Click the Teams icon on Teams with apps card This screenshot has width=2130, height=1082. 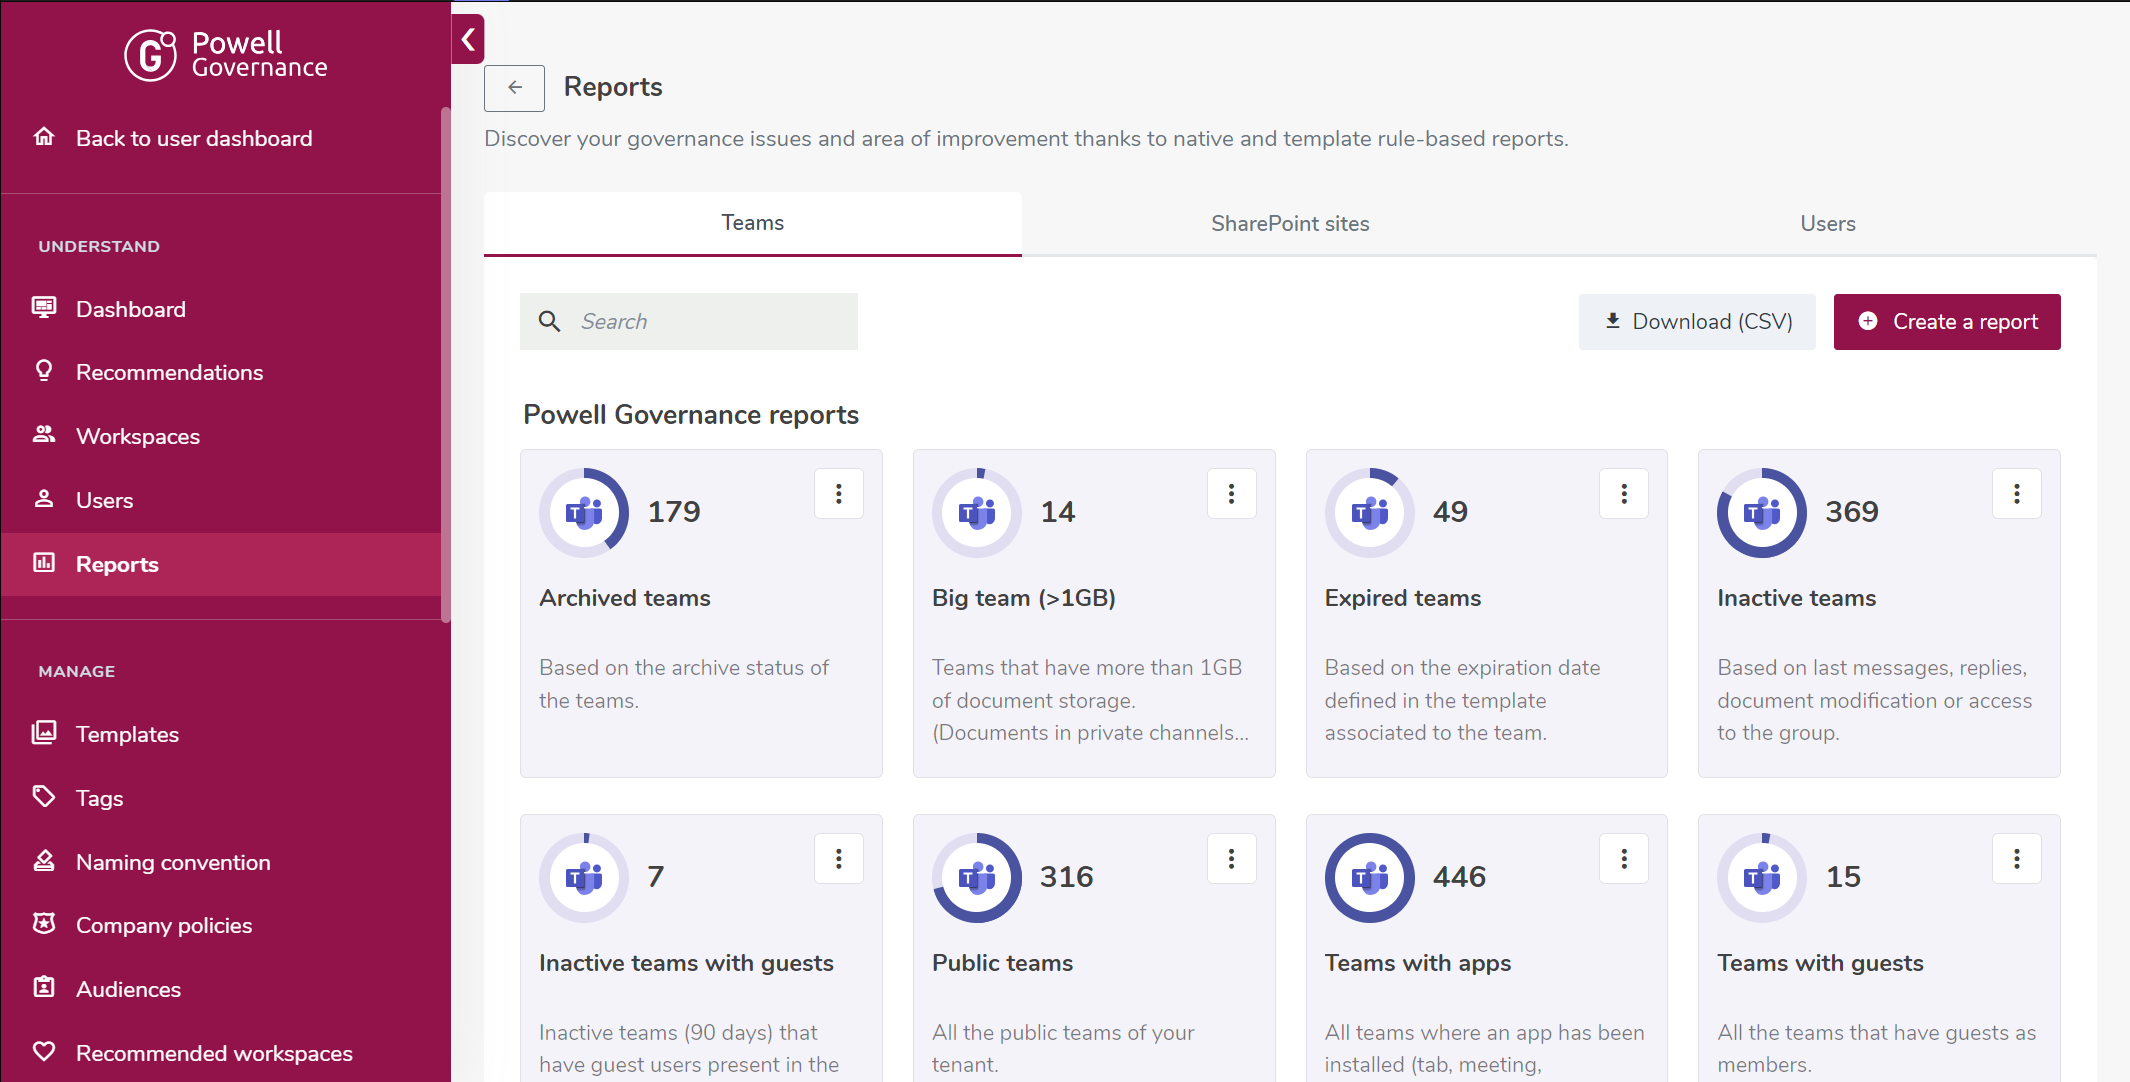1370,878
